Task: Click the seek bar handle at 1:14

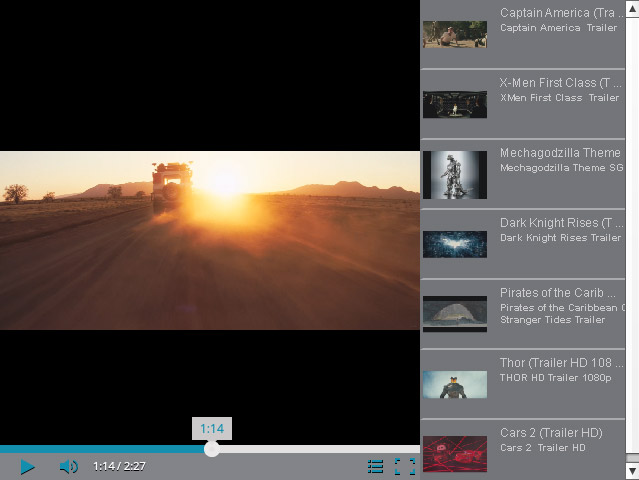Action: click(x=212, y=449)
